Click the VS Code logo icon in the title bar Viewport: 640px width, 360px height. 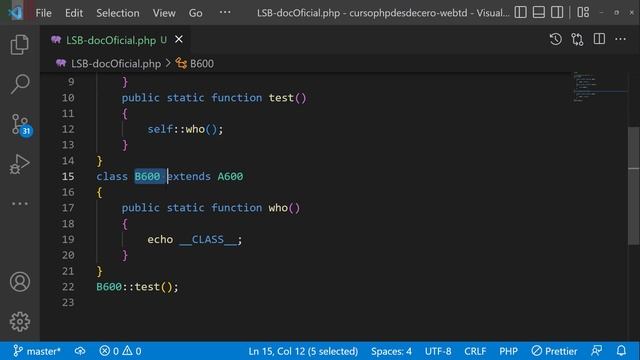pyautogui.click(x=16, y=13)
